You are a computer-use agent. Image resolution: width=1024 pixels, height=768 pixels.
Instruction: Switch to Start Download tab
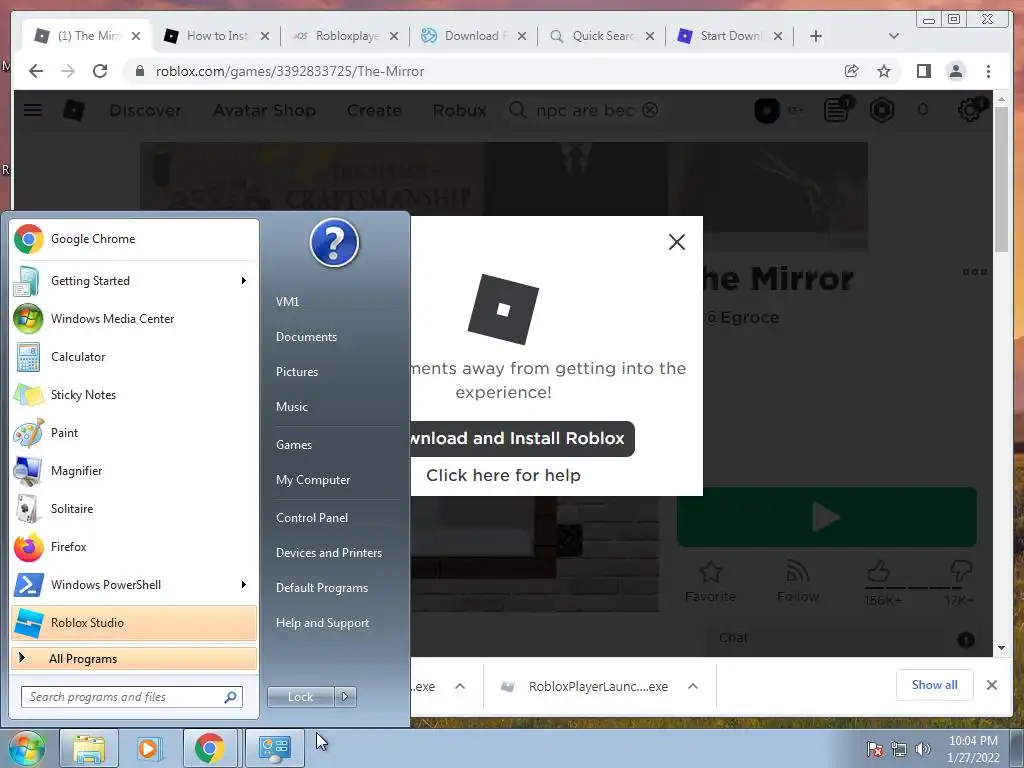tap(729, 36)
